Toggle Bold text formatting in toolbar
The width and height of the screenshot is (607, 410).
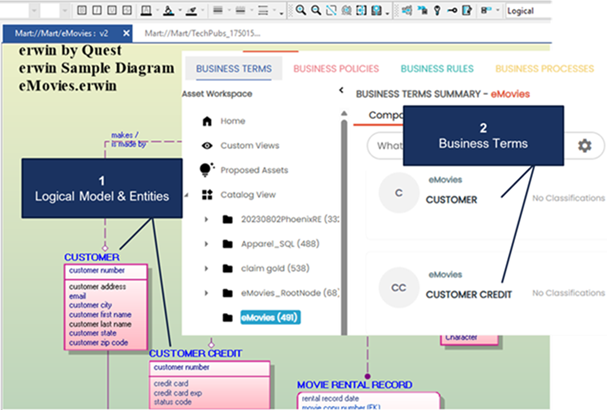click(82, 10)
